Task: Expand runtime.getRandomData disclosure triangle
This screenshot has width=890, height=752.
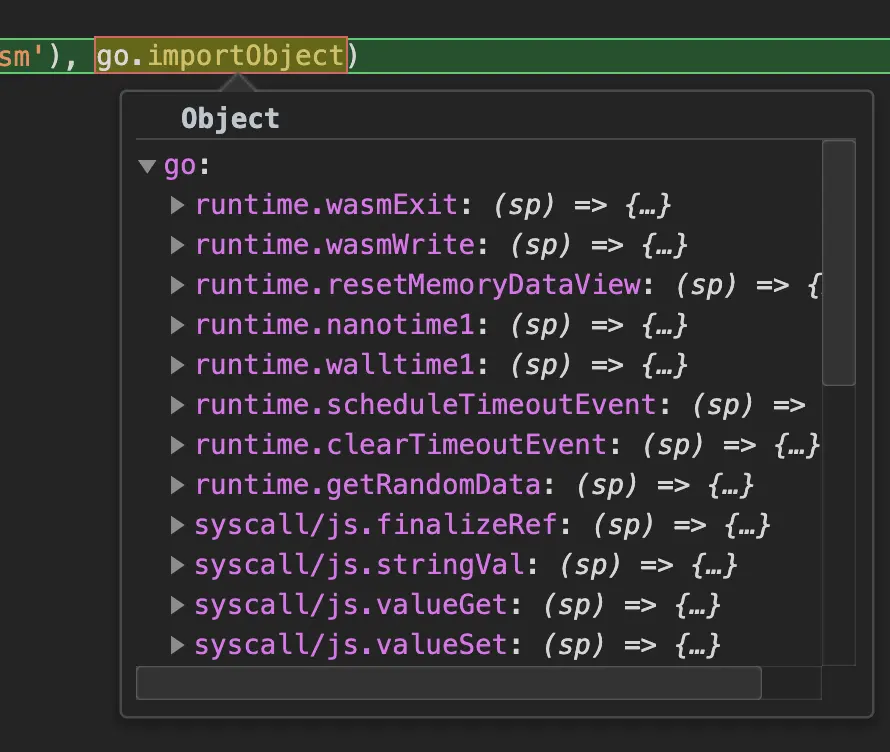Action: click(x=178, y=485)
